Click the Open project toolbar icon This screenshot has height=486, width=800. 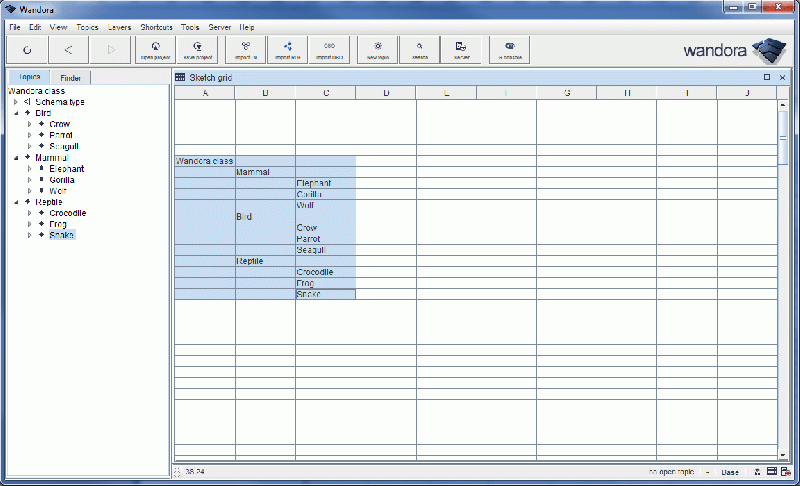155,49
